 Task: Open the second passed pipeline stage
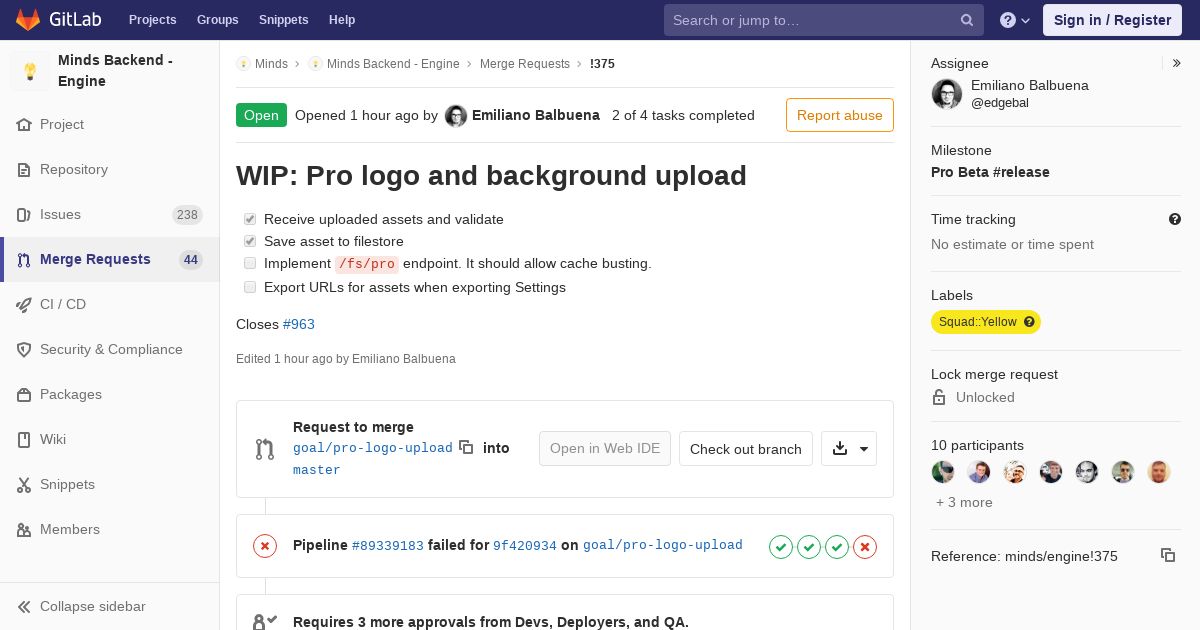(809, 546)
